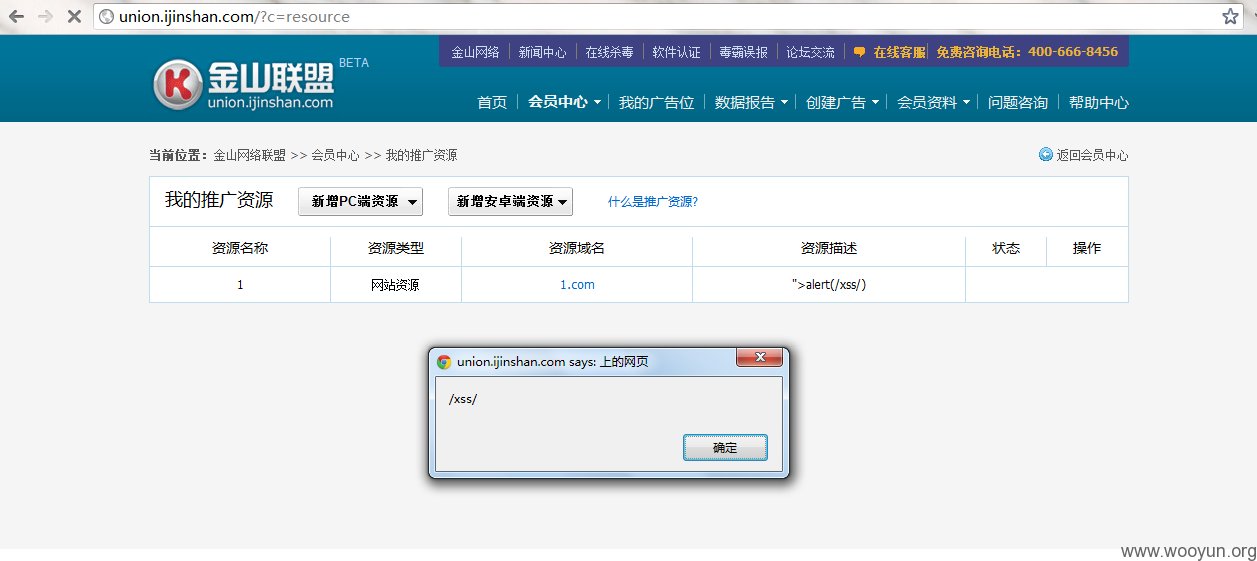Click the hotline number 400-666-8456

click(1073, 52)
